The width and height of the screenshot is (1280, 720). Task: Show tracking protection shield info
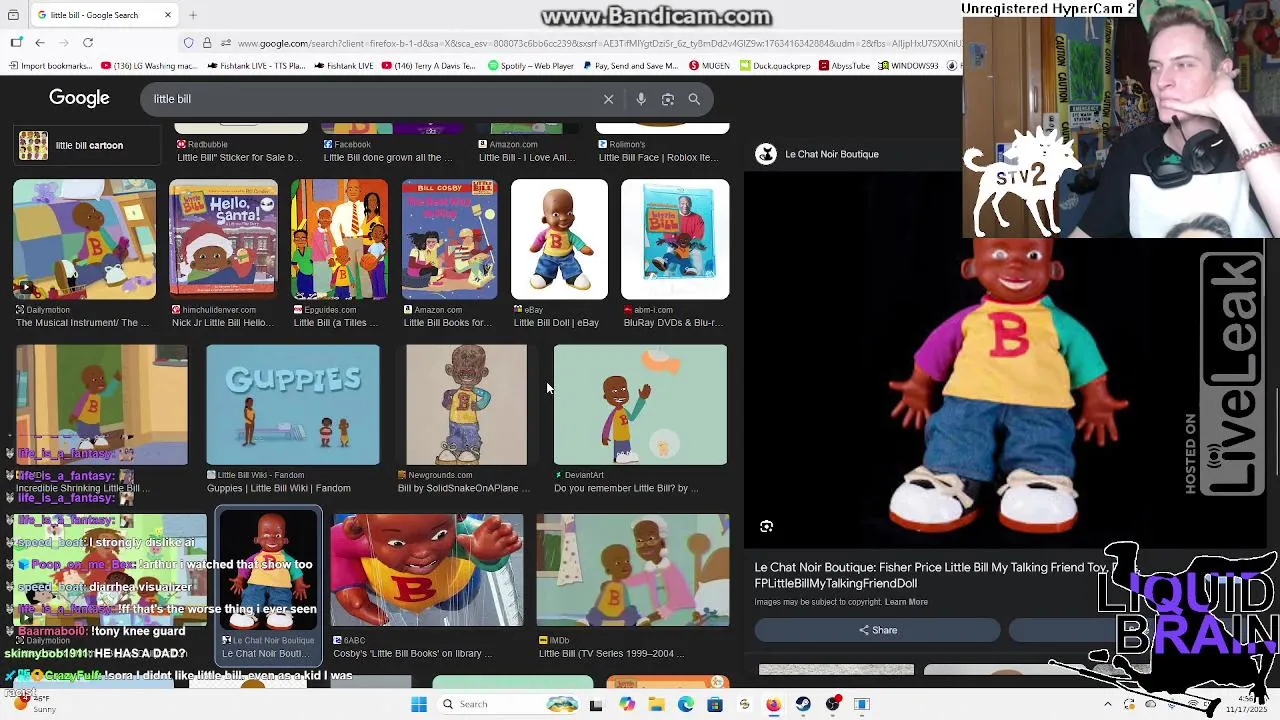[189, 43]
